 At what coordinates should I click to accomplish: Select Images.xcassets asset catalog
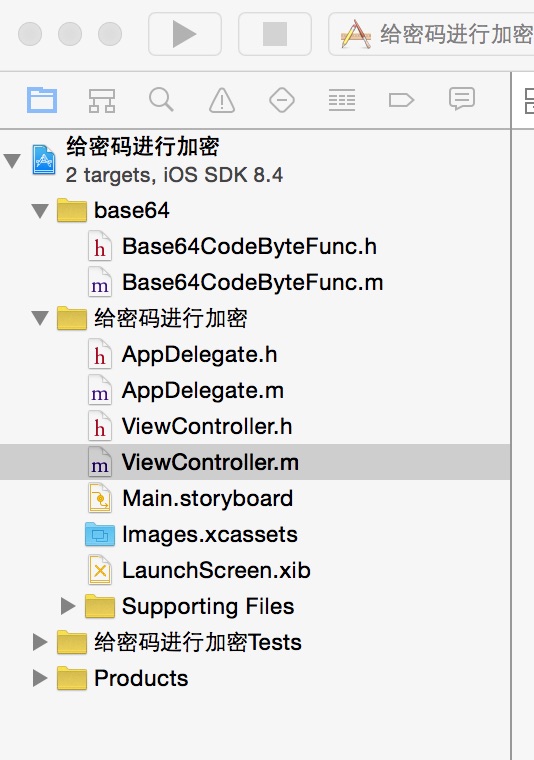pyautogui.click(x=209, y=534)
